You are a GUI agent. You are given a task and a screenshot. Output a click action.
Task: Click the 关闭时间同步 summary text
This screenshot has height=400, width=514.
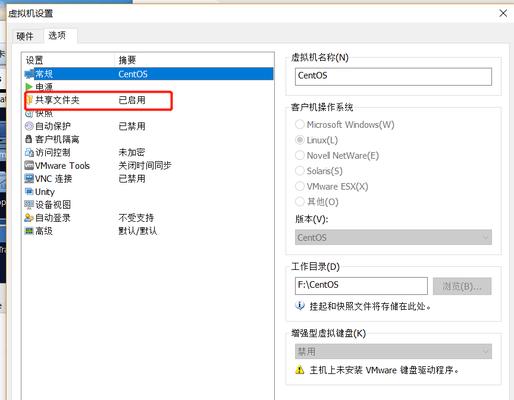[x=145, y=165]
